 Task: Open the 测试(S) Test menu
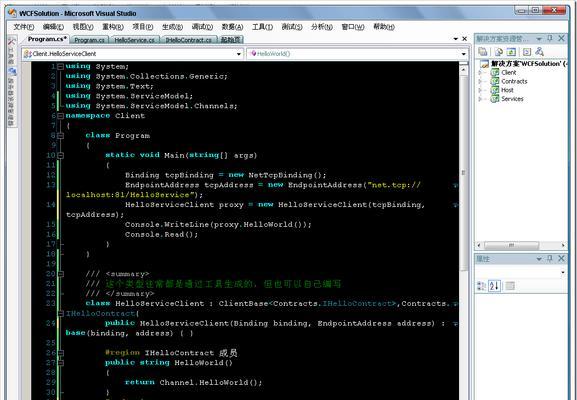[x=292, y=27]
